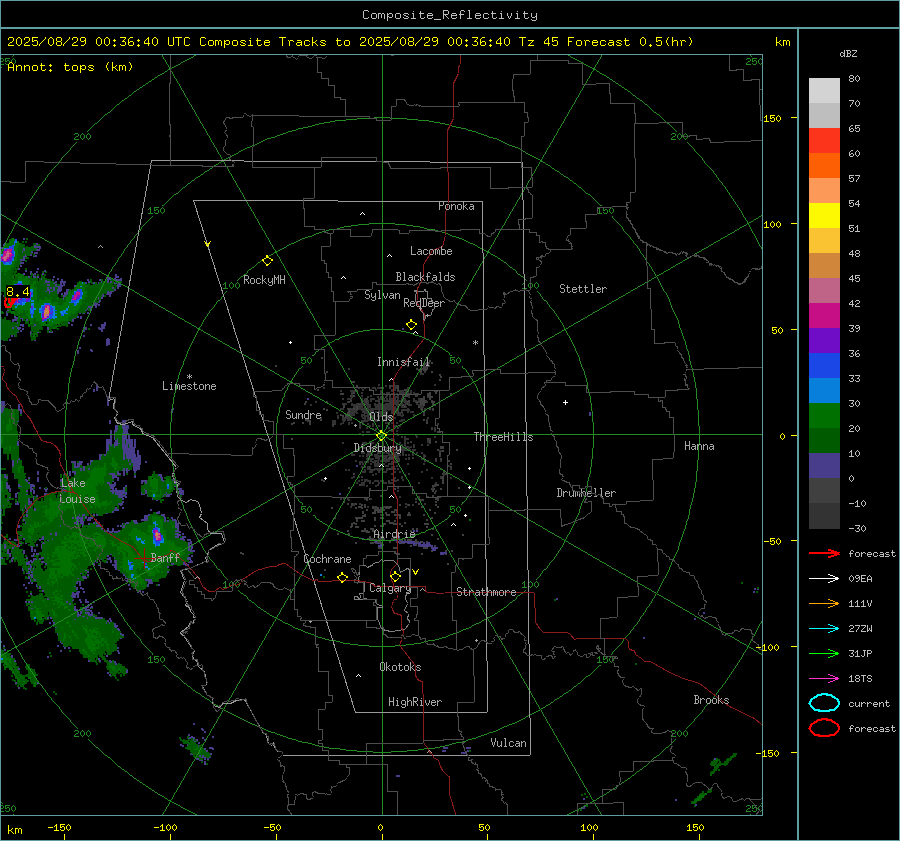The width and height of the screenshot is (900, 841).
Task: Click the Stettler city label
Action: click(583, 289)
